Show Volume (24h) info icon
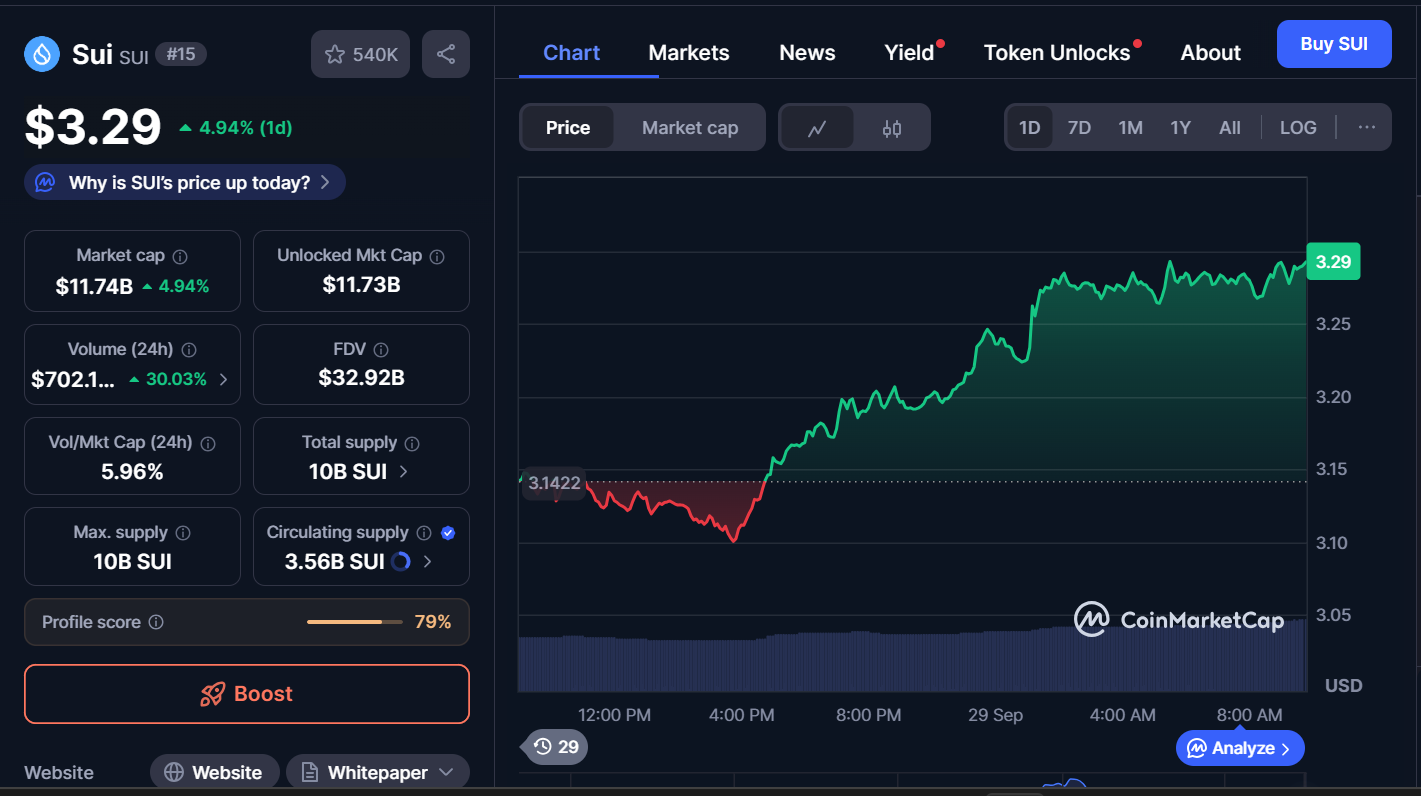The height and width of the screenshot is (796, 1421). coord(189,350)
